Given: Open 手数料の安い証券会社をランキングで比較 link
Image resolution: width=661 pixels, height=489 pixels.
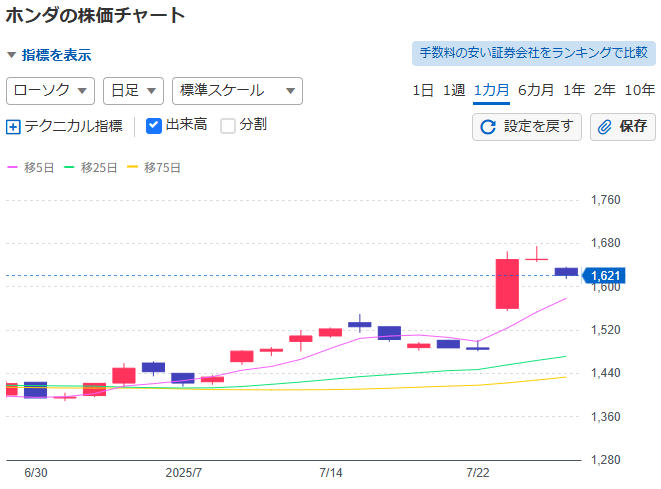Looking at the screenshot, I should pos(534,53).
